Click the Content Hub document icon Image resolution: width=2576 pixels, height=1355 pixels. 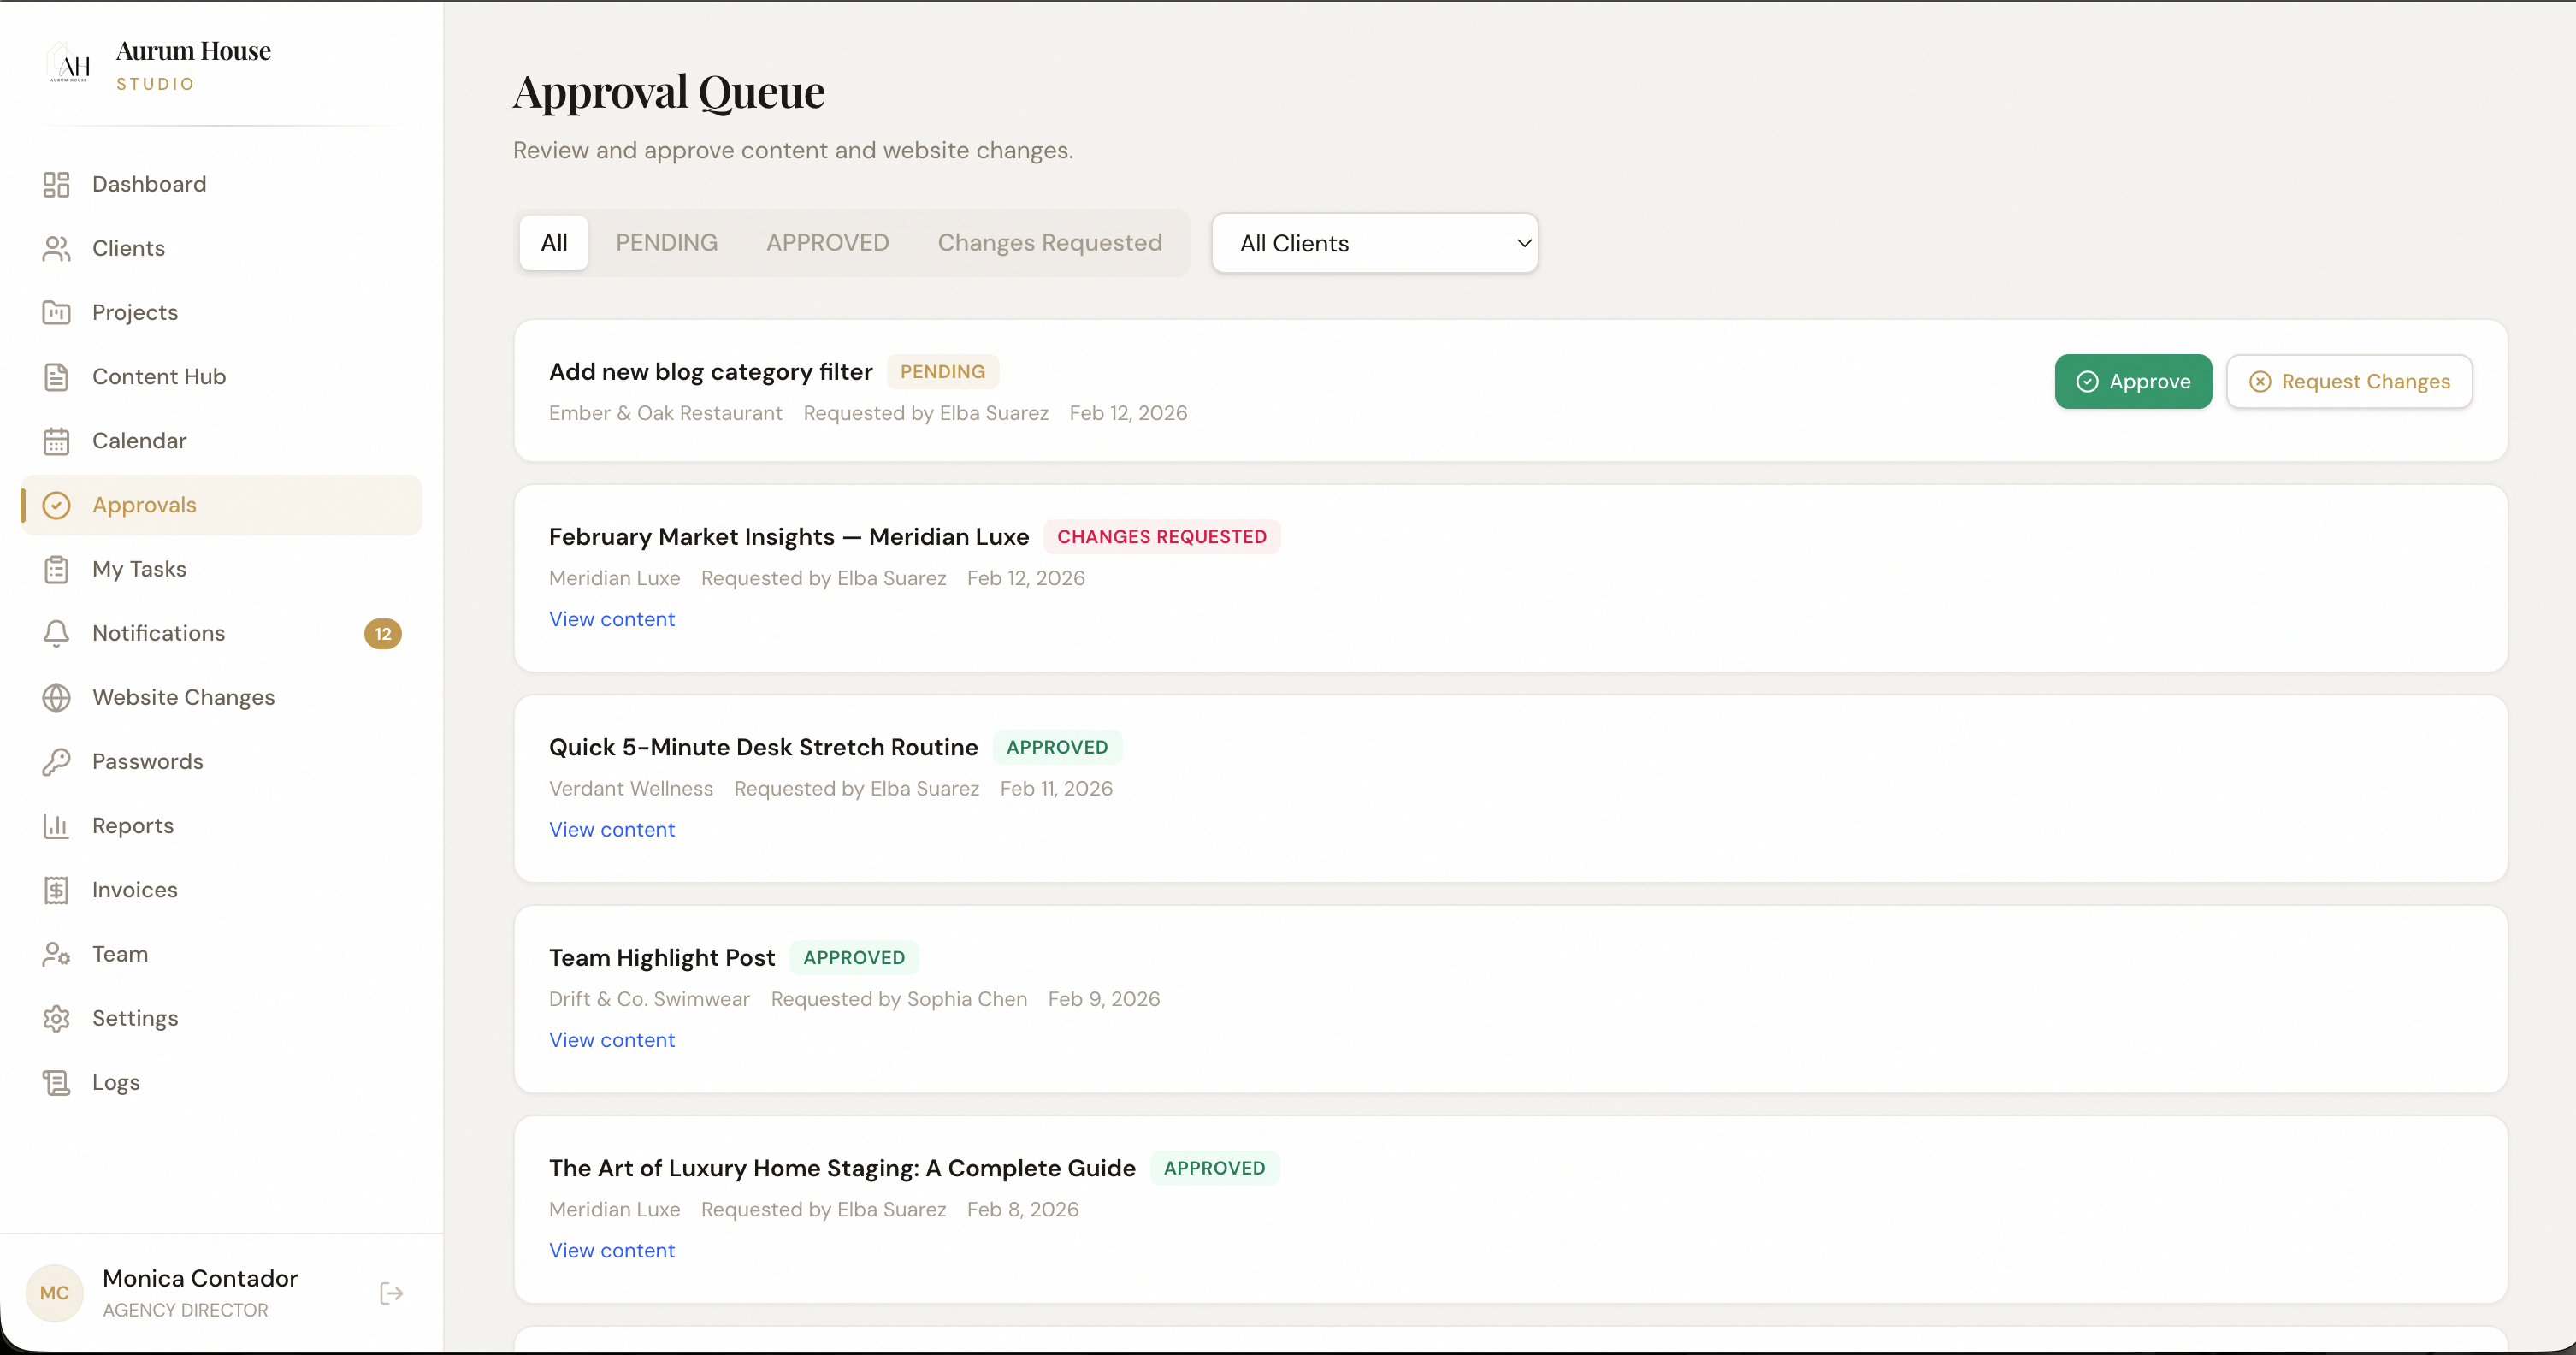click(57, 376)
